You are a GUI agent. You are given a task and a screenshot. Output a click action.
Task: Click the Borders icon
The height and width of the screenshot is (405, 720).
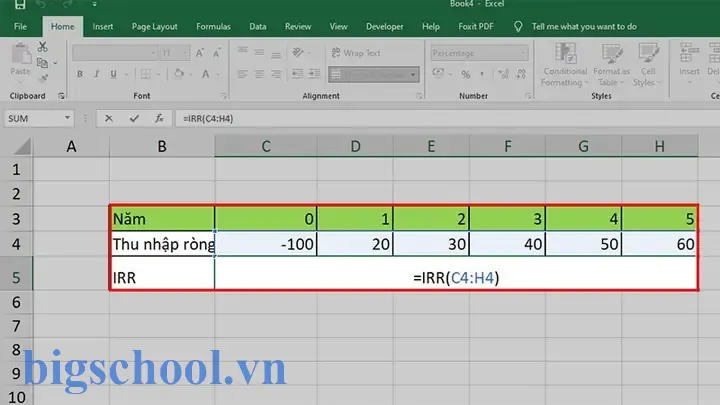tap(146, 74)
